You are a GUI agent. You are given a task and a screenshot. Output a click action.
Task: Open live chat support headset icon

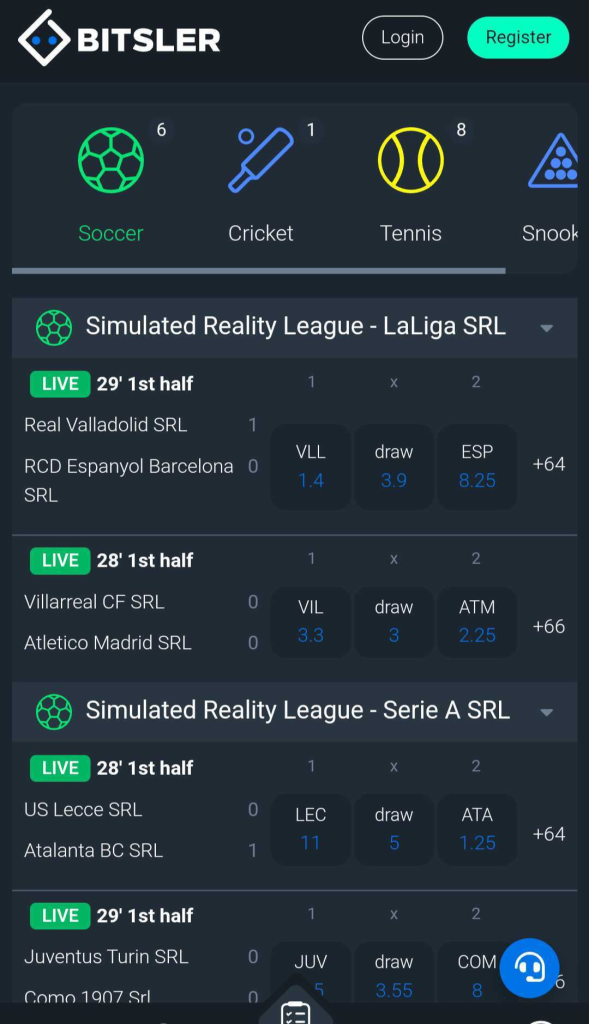point(530,968)
